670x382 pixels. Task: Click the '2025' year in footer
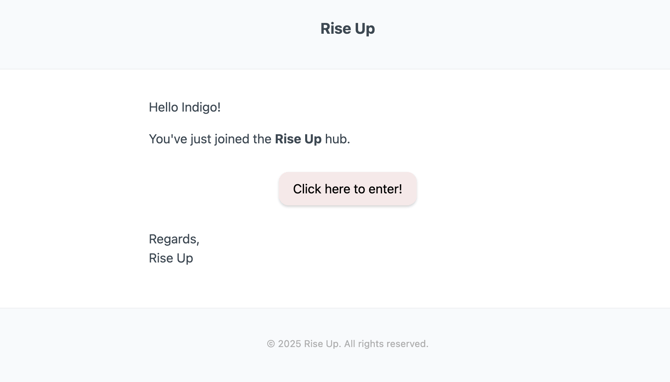pyautogui.click(x=290, y=344)
